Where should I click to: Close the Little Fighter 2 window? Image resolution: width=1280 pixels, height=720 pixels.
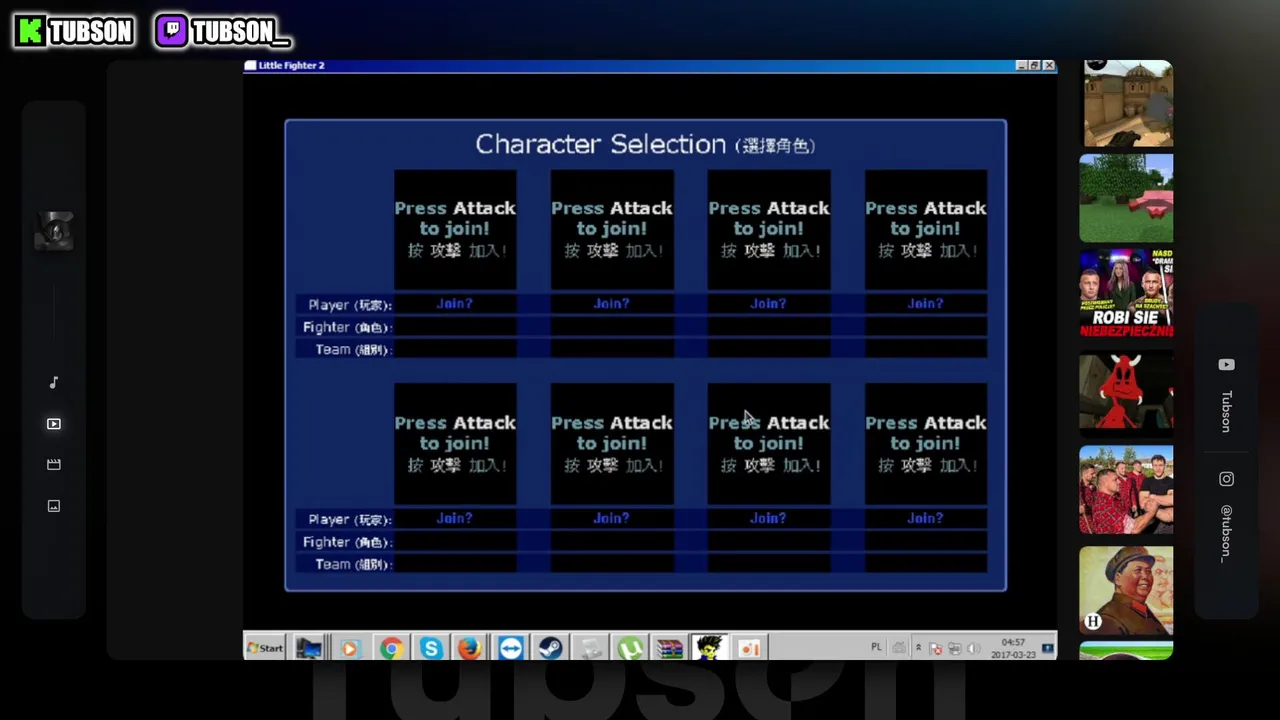1048,66
